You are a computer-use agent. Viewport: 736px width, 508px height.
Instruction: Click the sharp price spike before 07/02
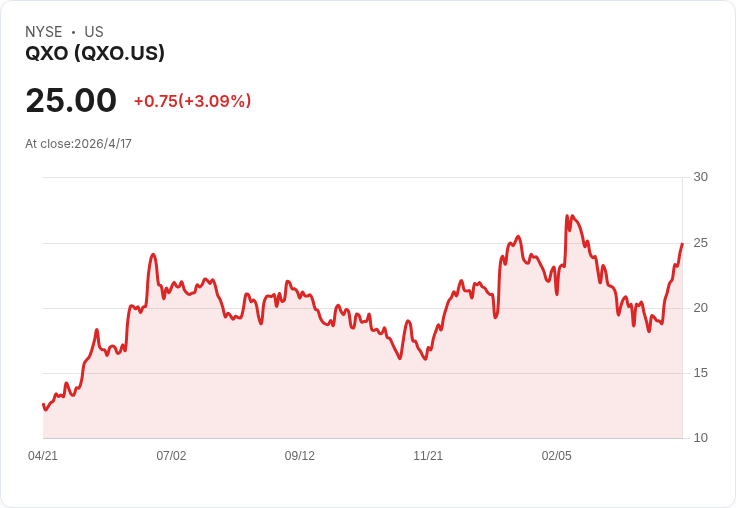153,254
